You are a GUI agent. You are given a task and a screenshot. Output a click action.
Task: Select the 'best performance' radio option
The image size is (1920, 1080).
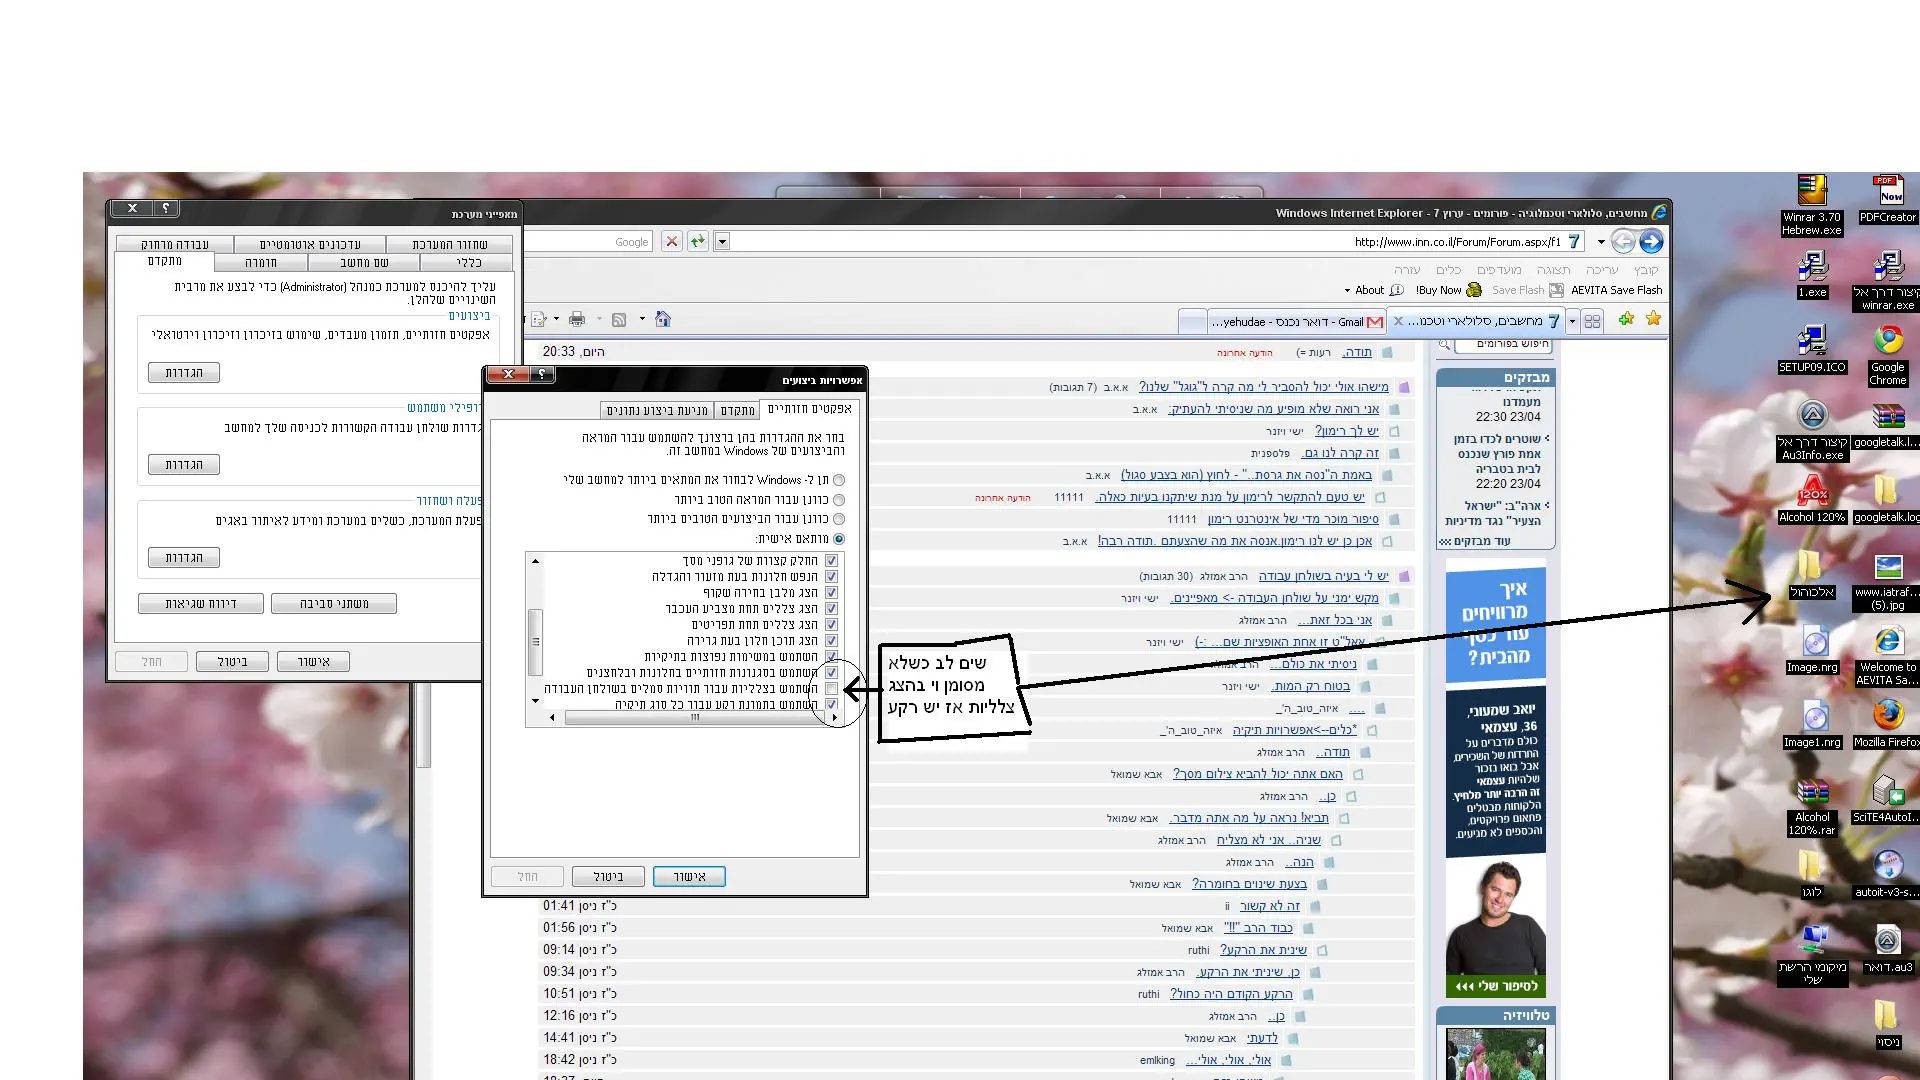[839, 519]
